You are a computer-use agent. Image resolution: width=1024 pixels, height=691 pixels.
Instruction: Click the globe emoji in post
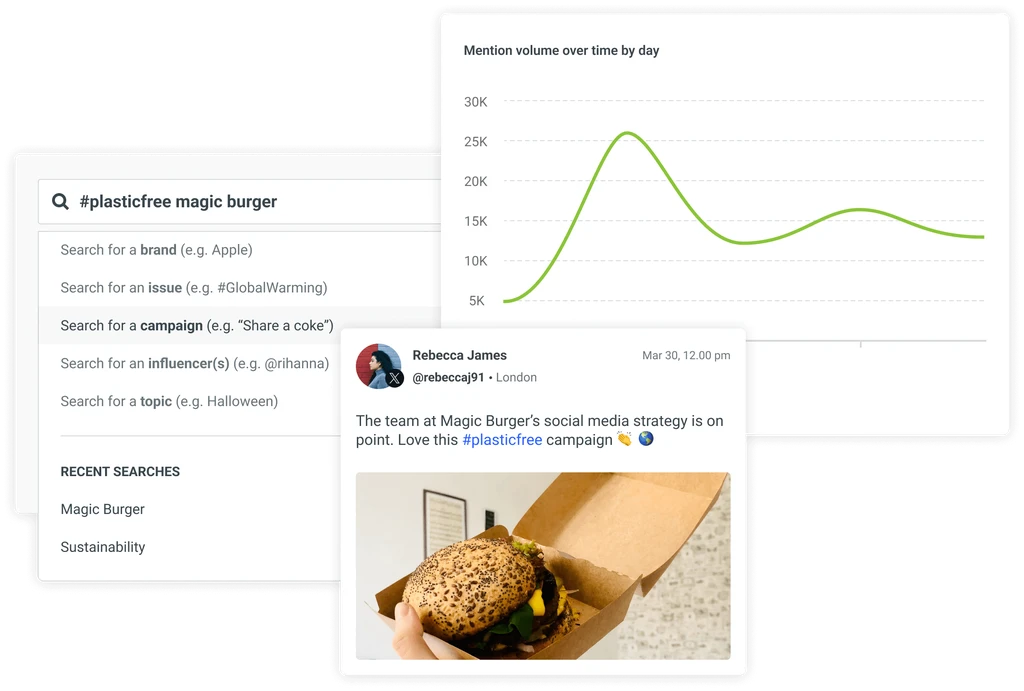[646, 439]
